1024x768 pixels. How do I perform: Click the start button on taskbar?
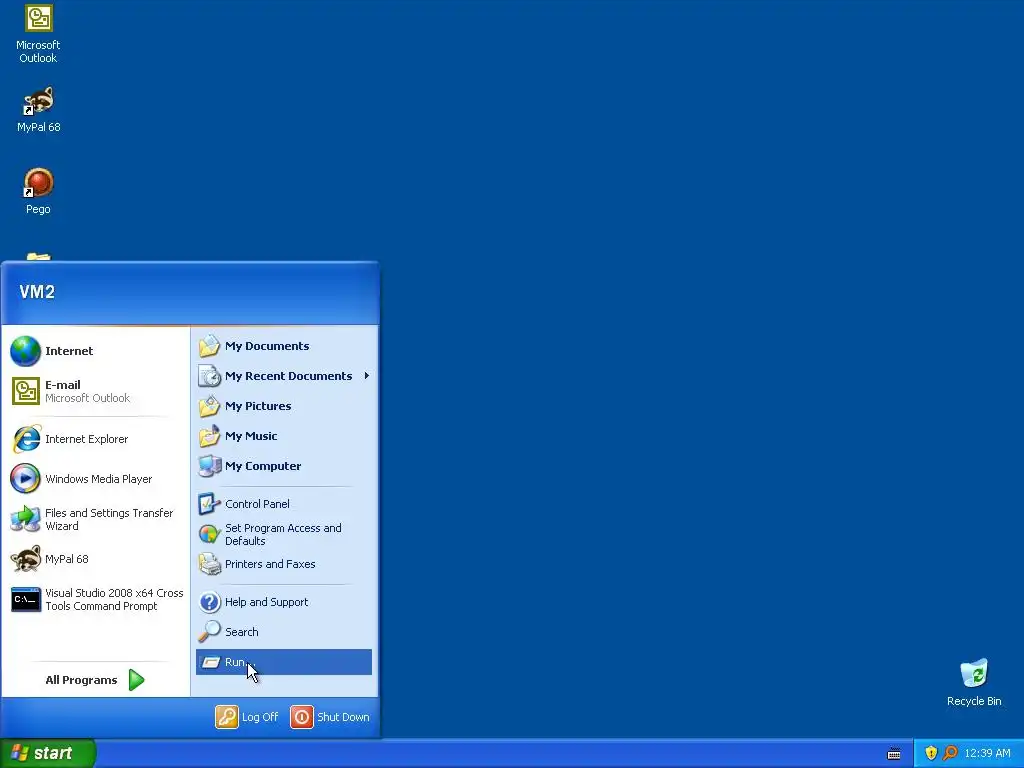(x=48, y=753)
